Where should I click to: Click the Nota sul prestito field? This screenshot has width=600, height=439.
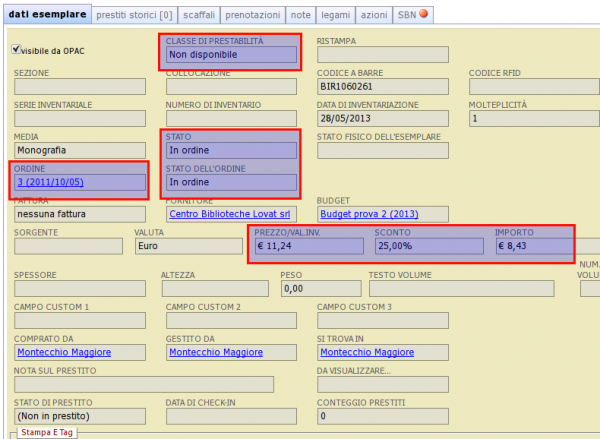(143, 384)
